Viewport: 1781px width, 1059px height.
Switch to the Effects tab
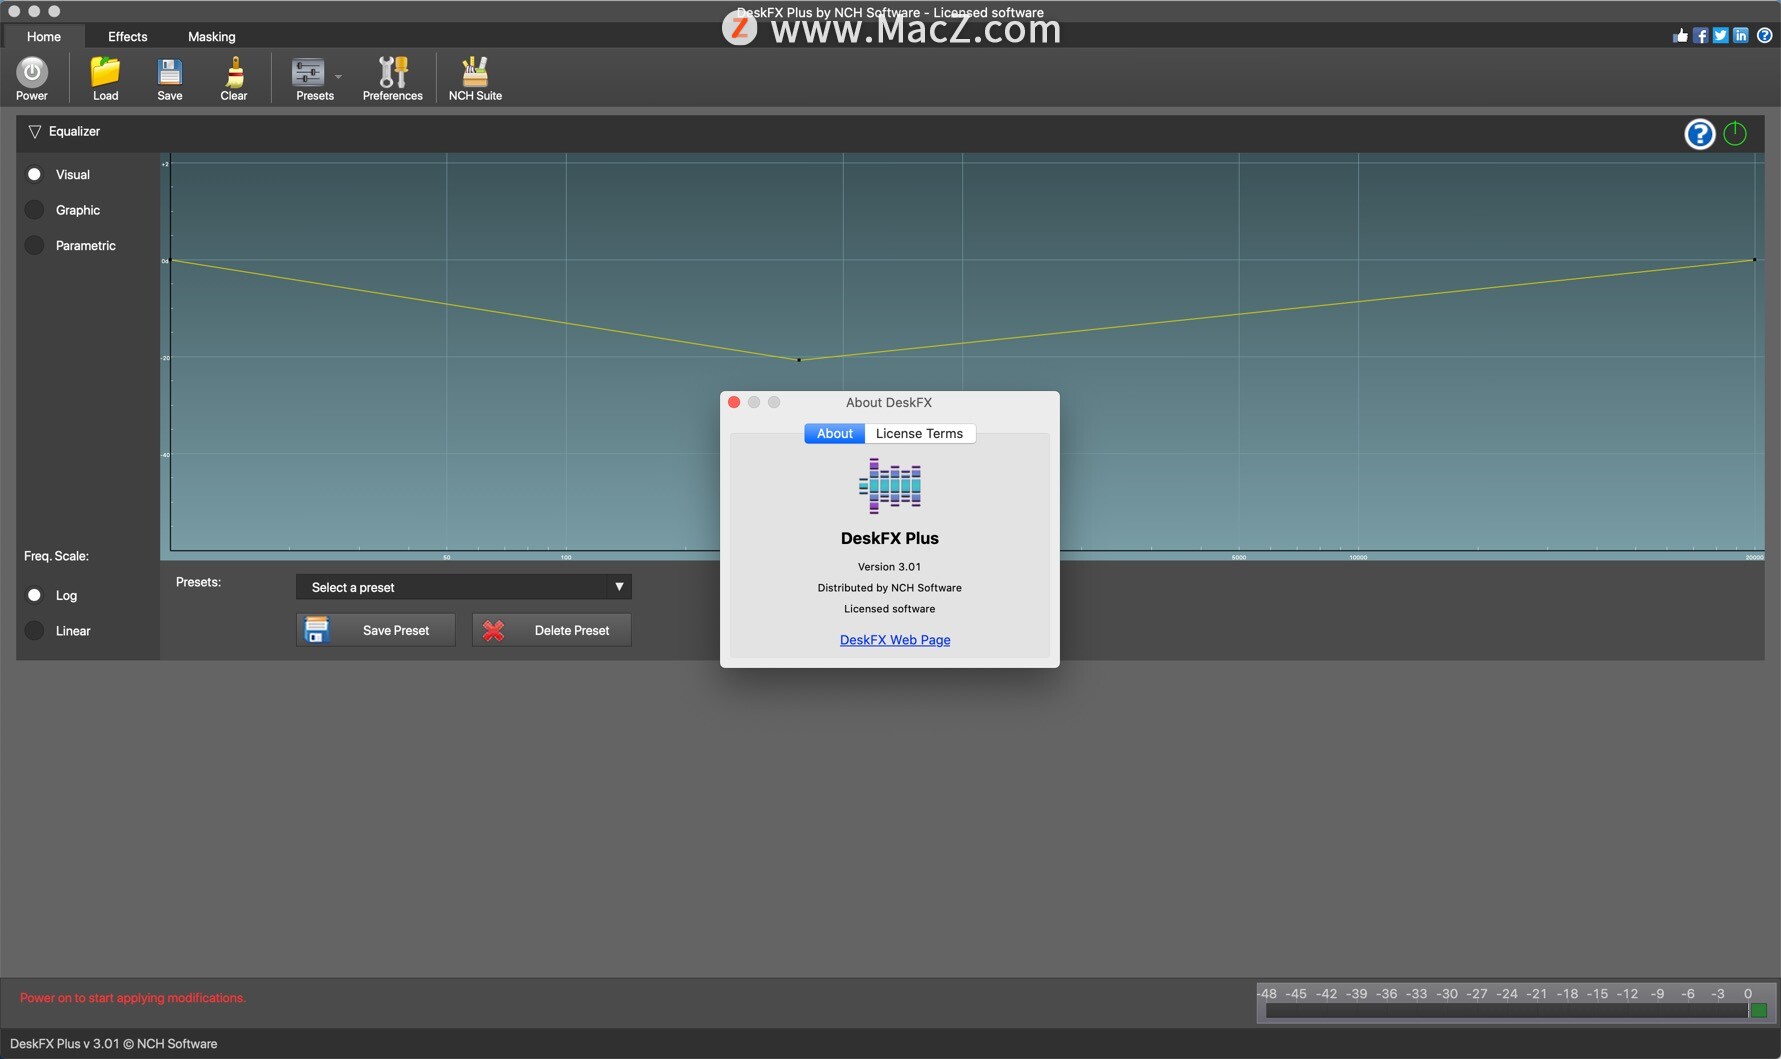(x=128, y=37)
